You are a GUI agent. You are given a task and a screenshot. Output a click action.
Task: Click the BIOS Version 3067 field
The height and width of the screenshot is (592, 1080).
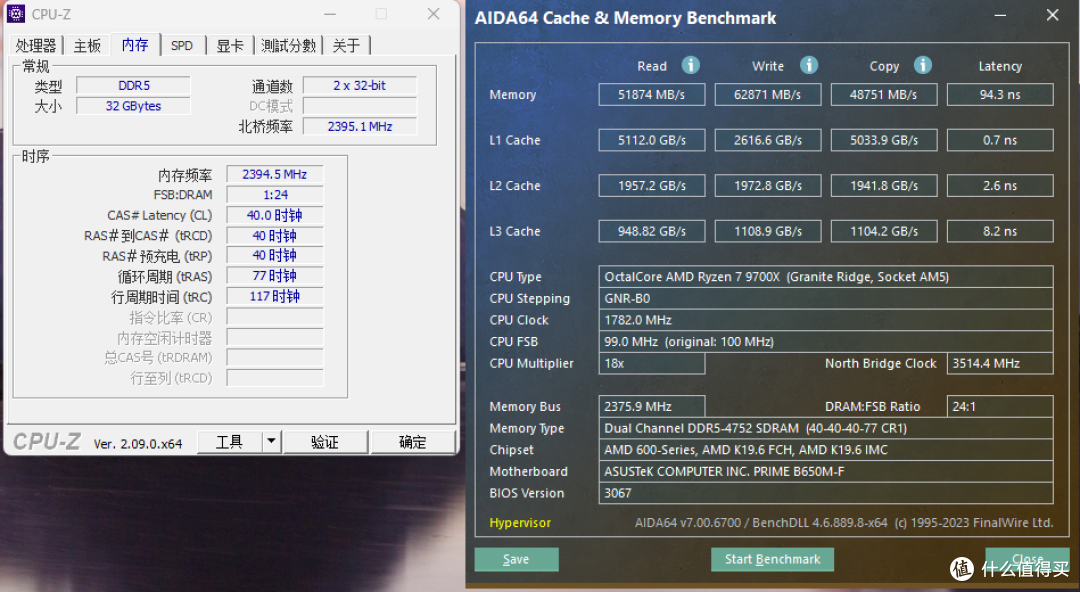[x=826, y=493]
